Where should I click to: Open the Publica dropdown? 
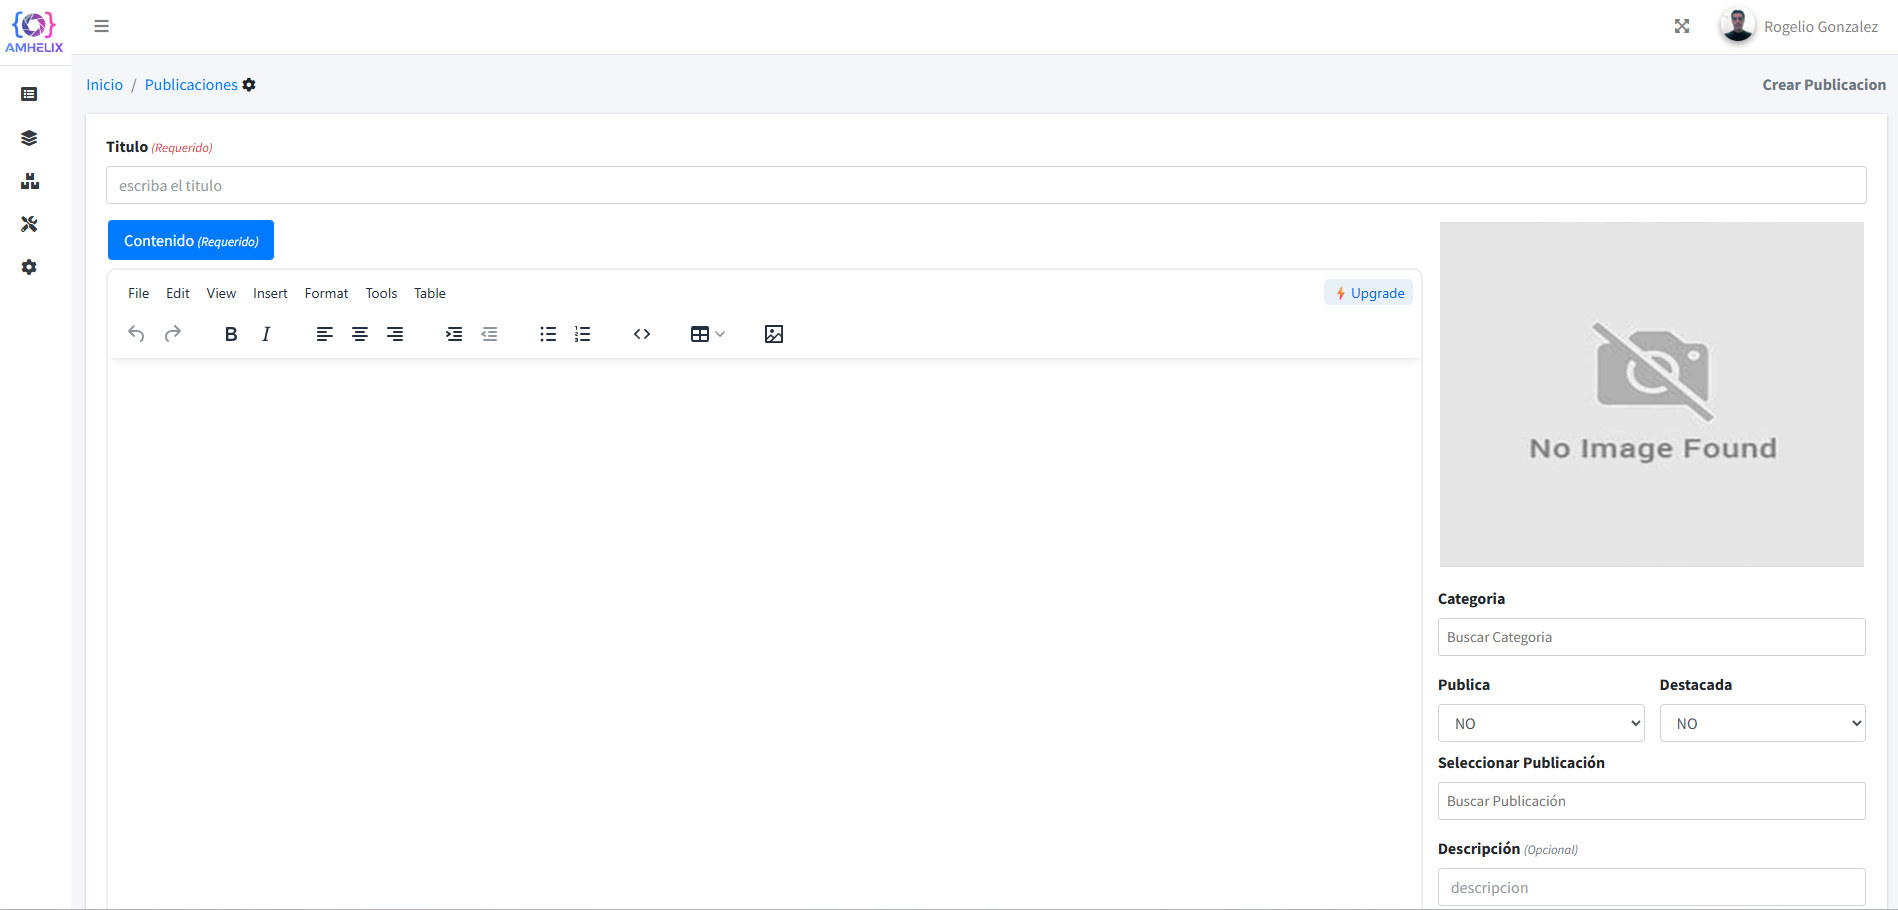(1541, 723)
